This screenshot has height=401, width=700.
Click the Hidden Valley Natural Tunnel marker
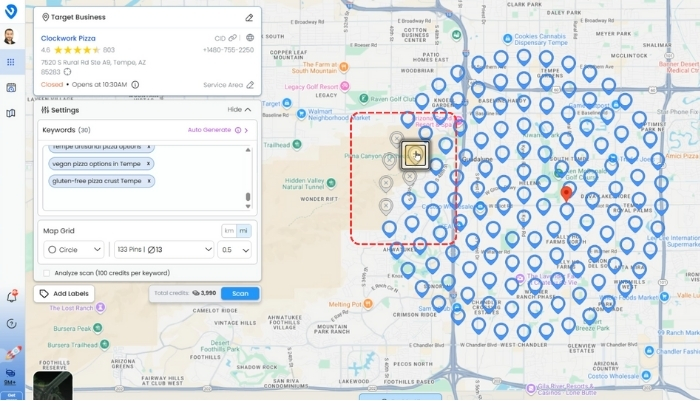click(x=331, y=183)
